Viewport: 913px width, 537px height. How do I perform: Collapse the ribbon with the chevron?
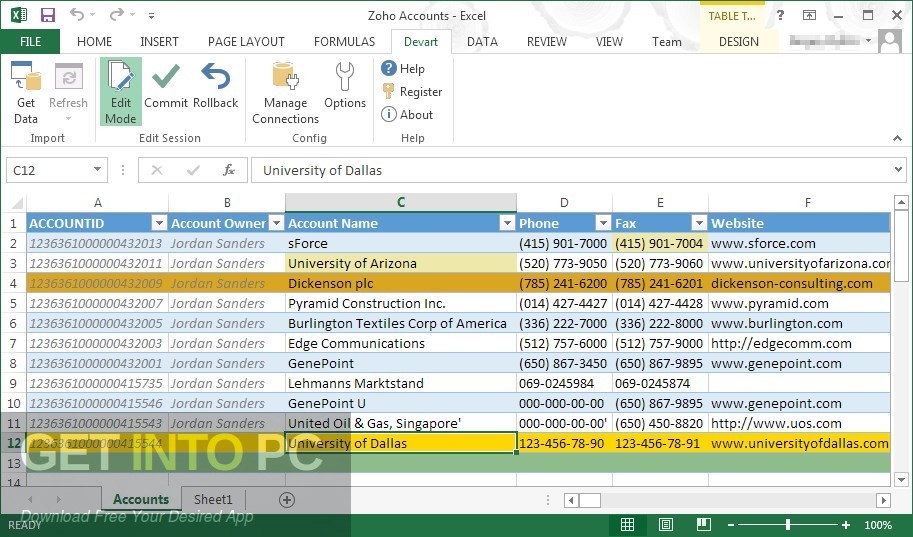[897, 138]
